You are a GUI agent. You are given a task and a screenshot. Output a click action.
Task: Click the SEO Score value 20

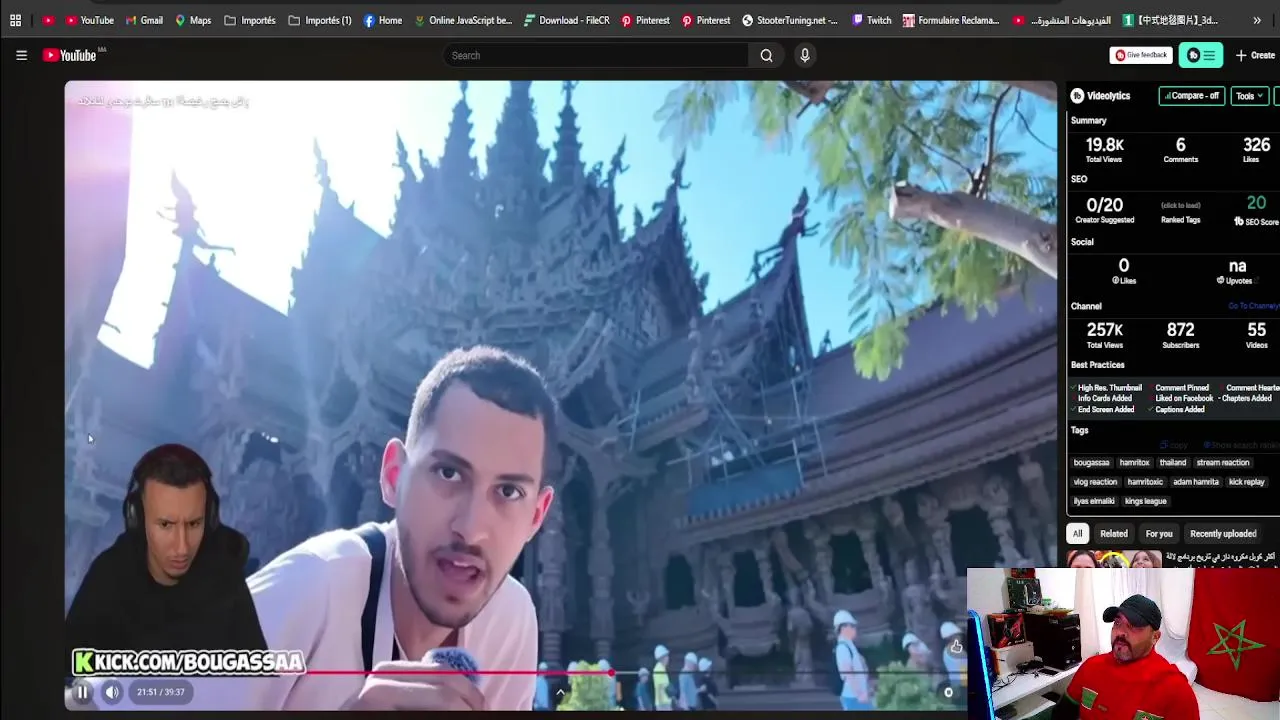[x=1256, y=203]
